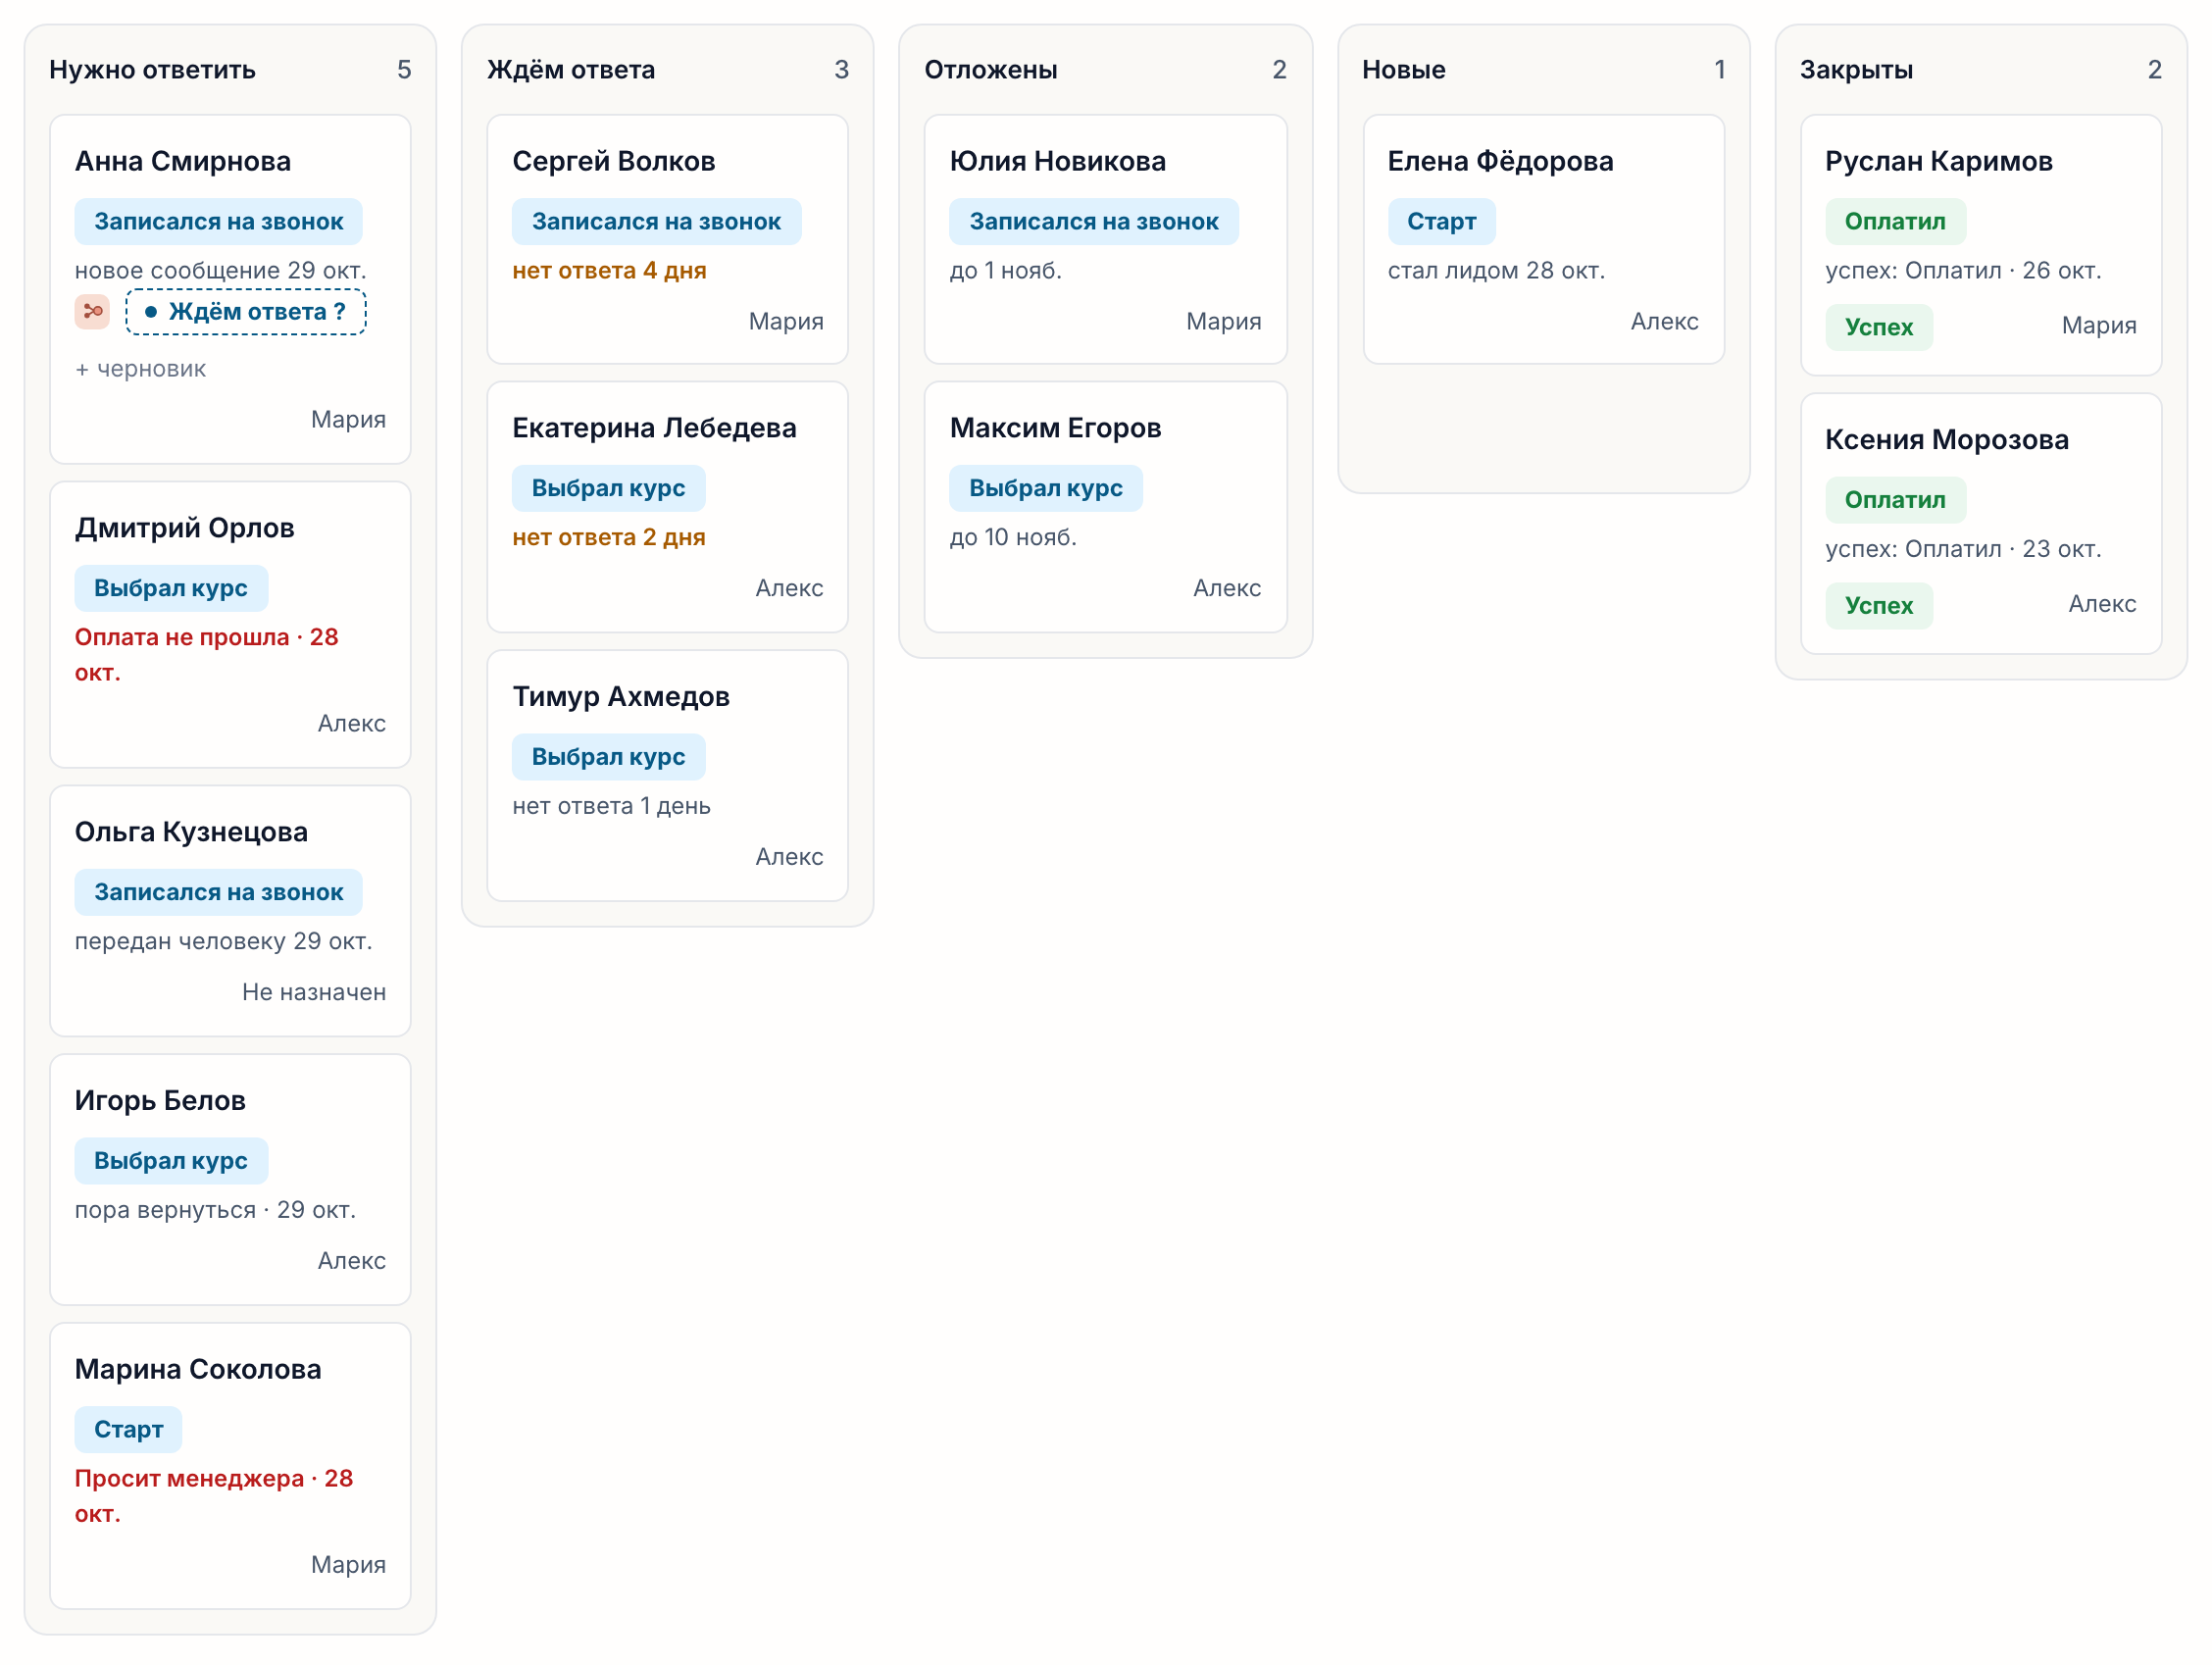Click «Не назначен» assignee on Ольга card

pos(314,993)
